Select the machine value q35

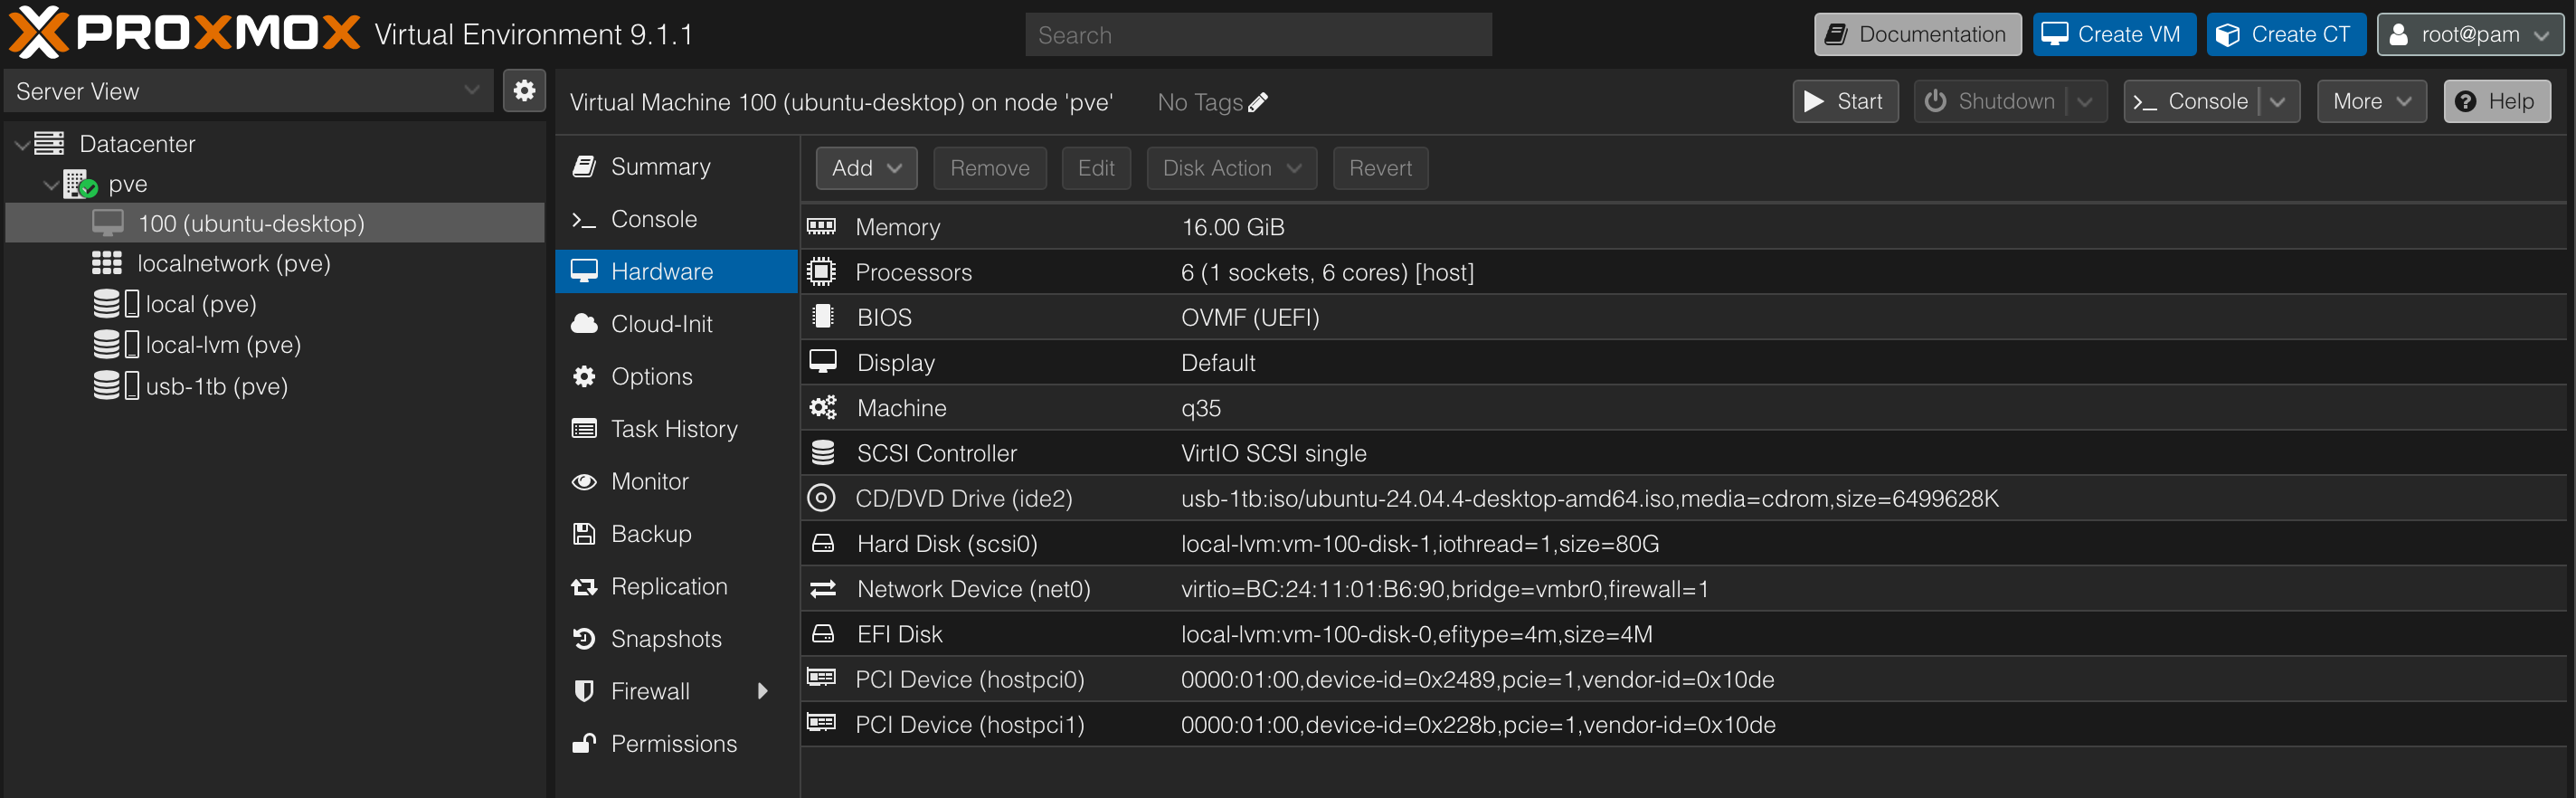point(1200,408)
